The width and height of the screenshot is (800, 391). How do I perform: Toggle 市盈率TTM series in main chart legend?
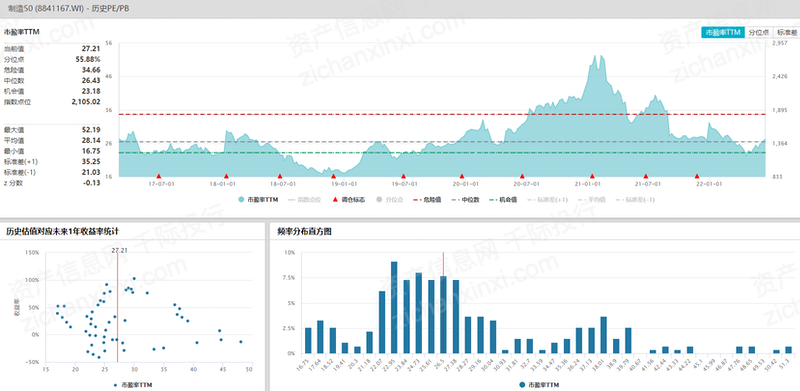[258, 200]
